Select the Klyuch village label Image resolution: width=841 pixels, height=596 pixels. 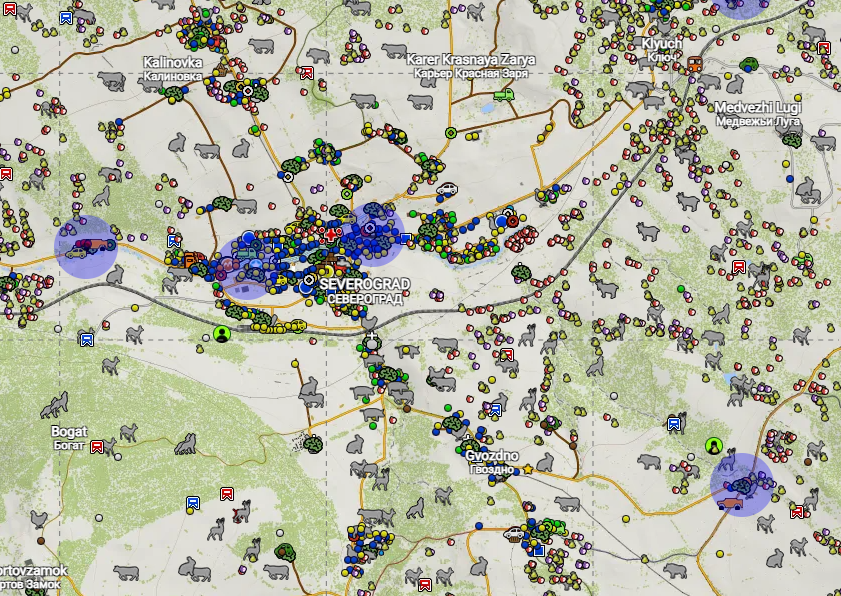point(662,49)
